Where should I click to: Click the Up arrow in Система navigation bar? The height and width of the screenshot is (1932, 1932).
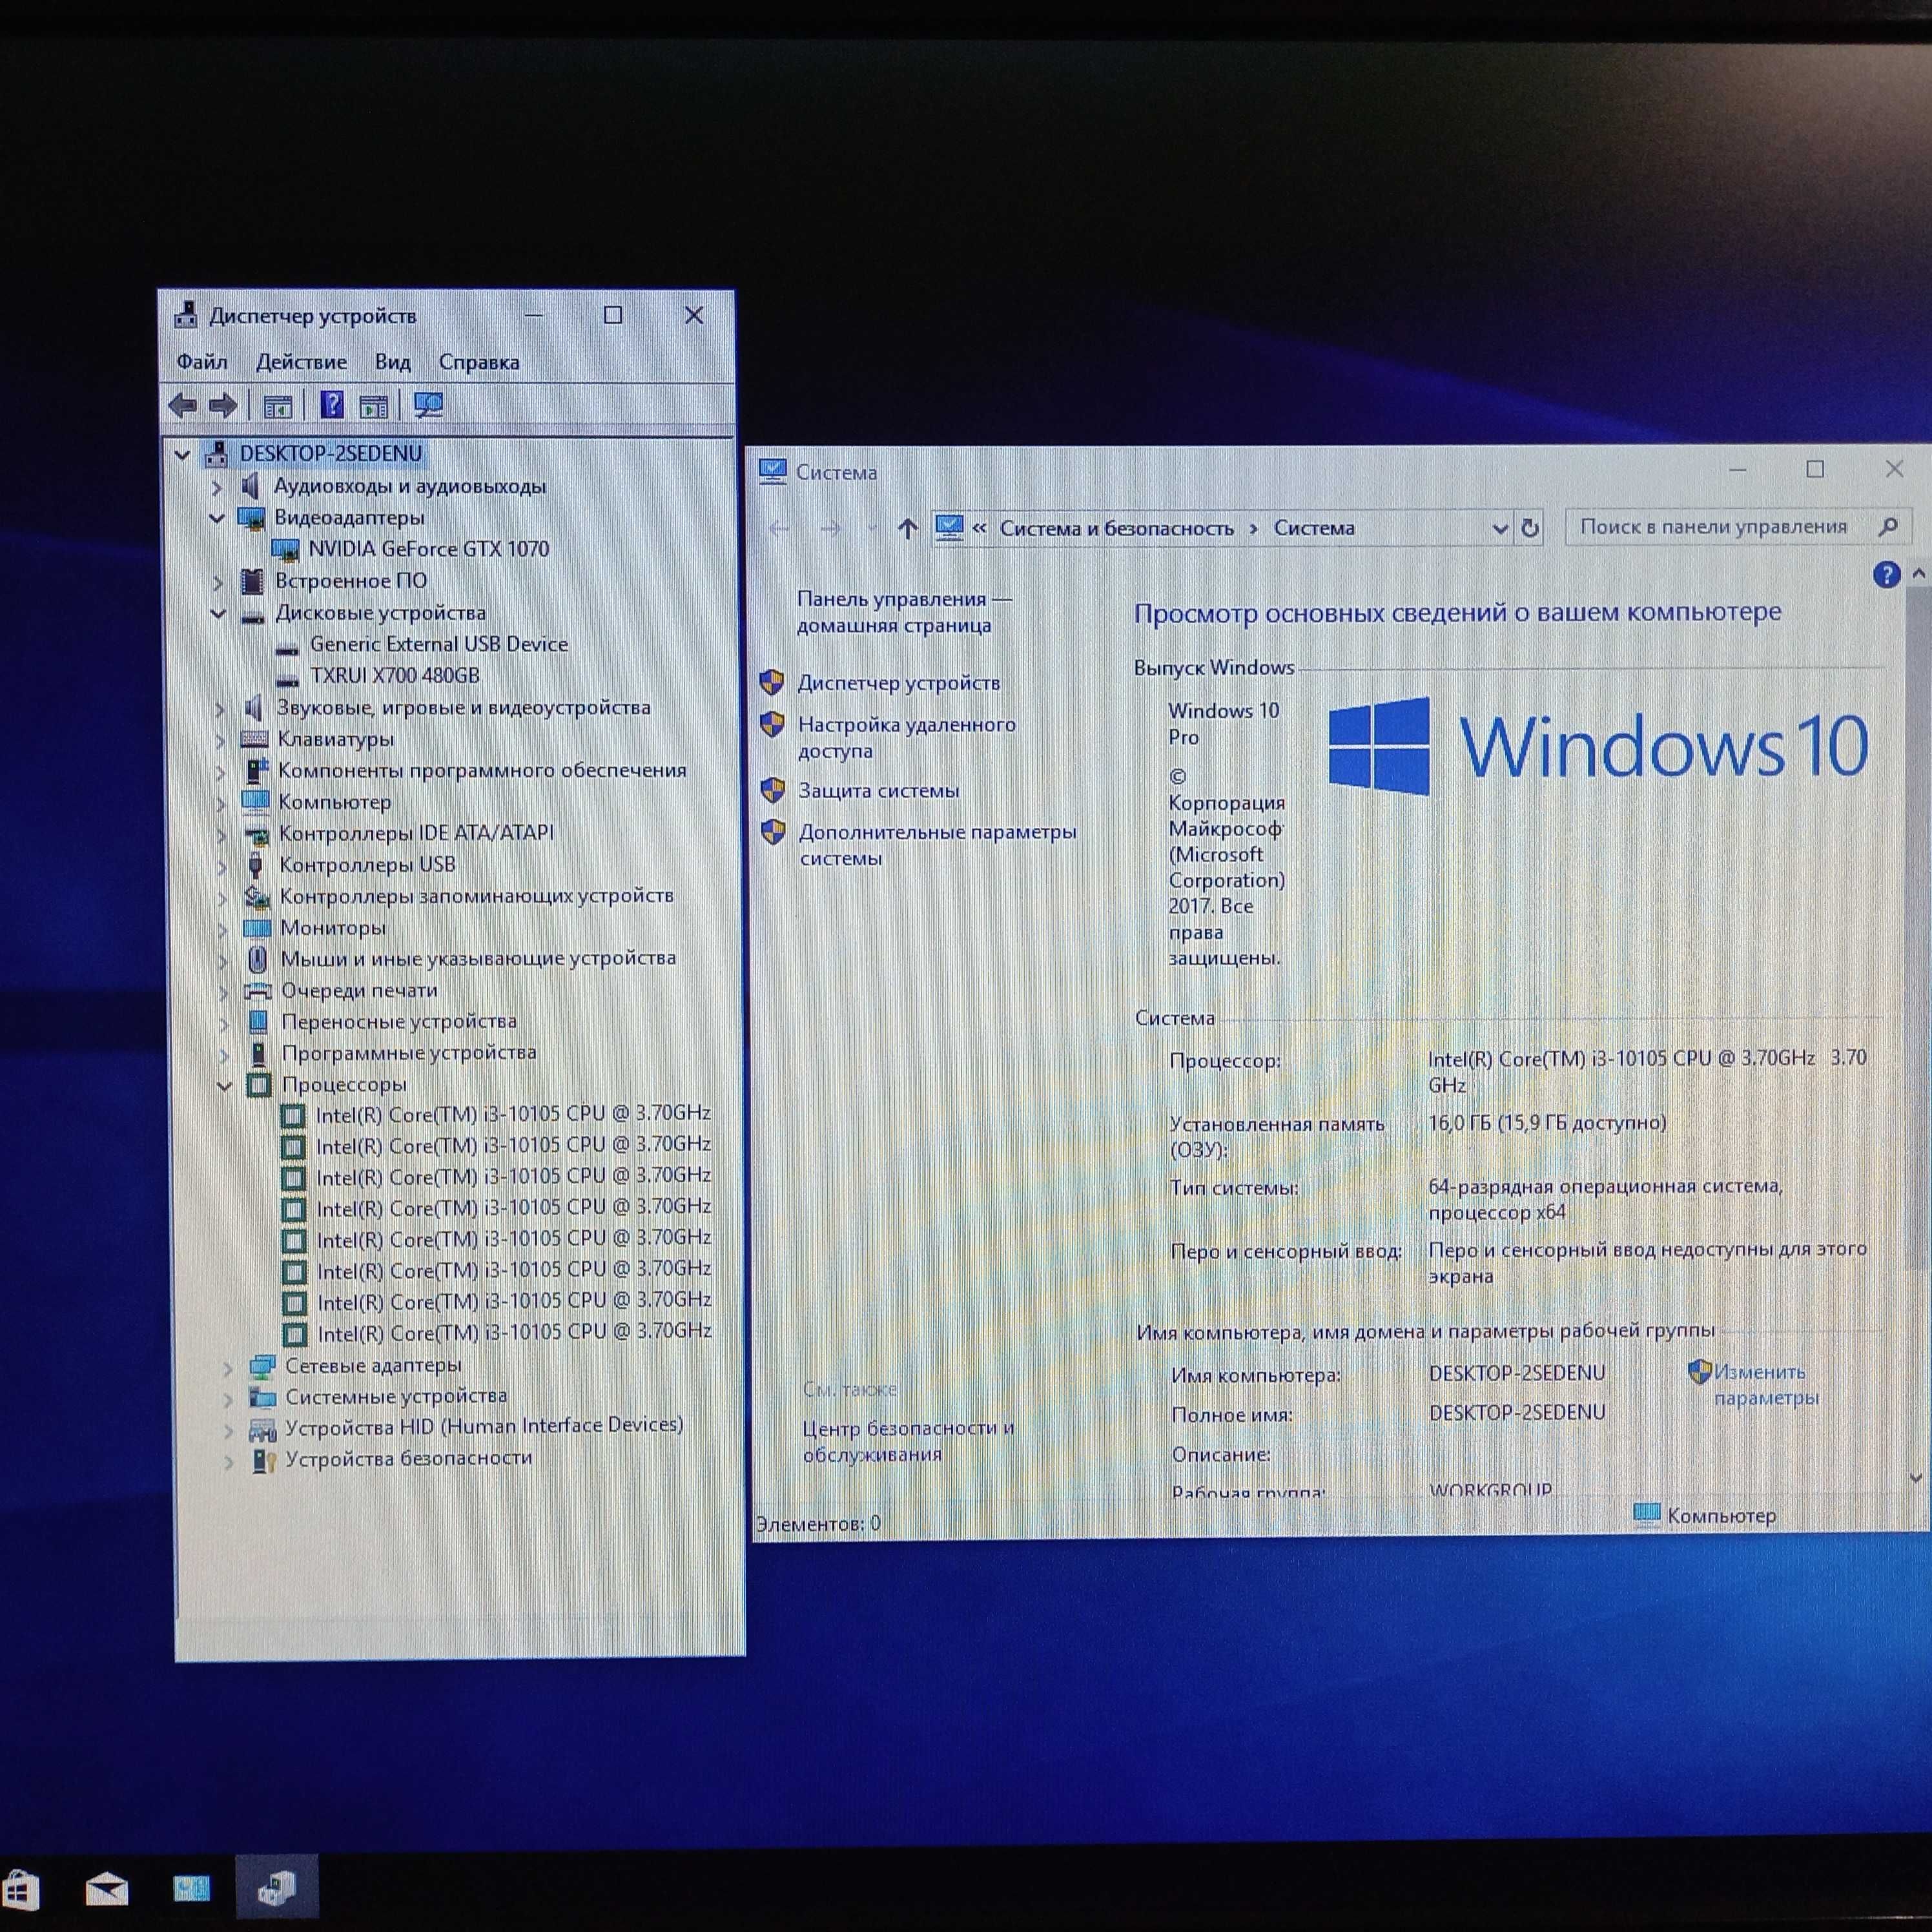point(907,528)
